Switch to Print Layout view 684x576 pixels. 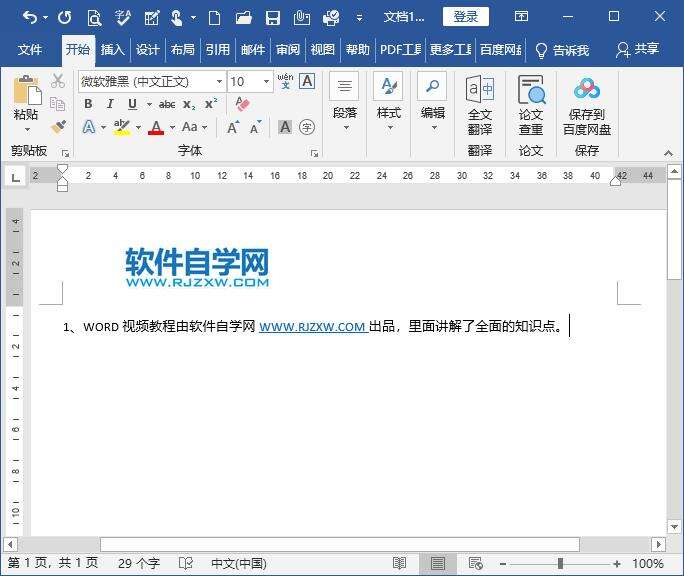438,563
